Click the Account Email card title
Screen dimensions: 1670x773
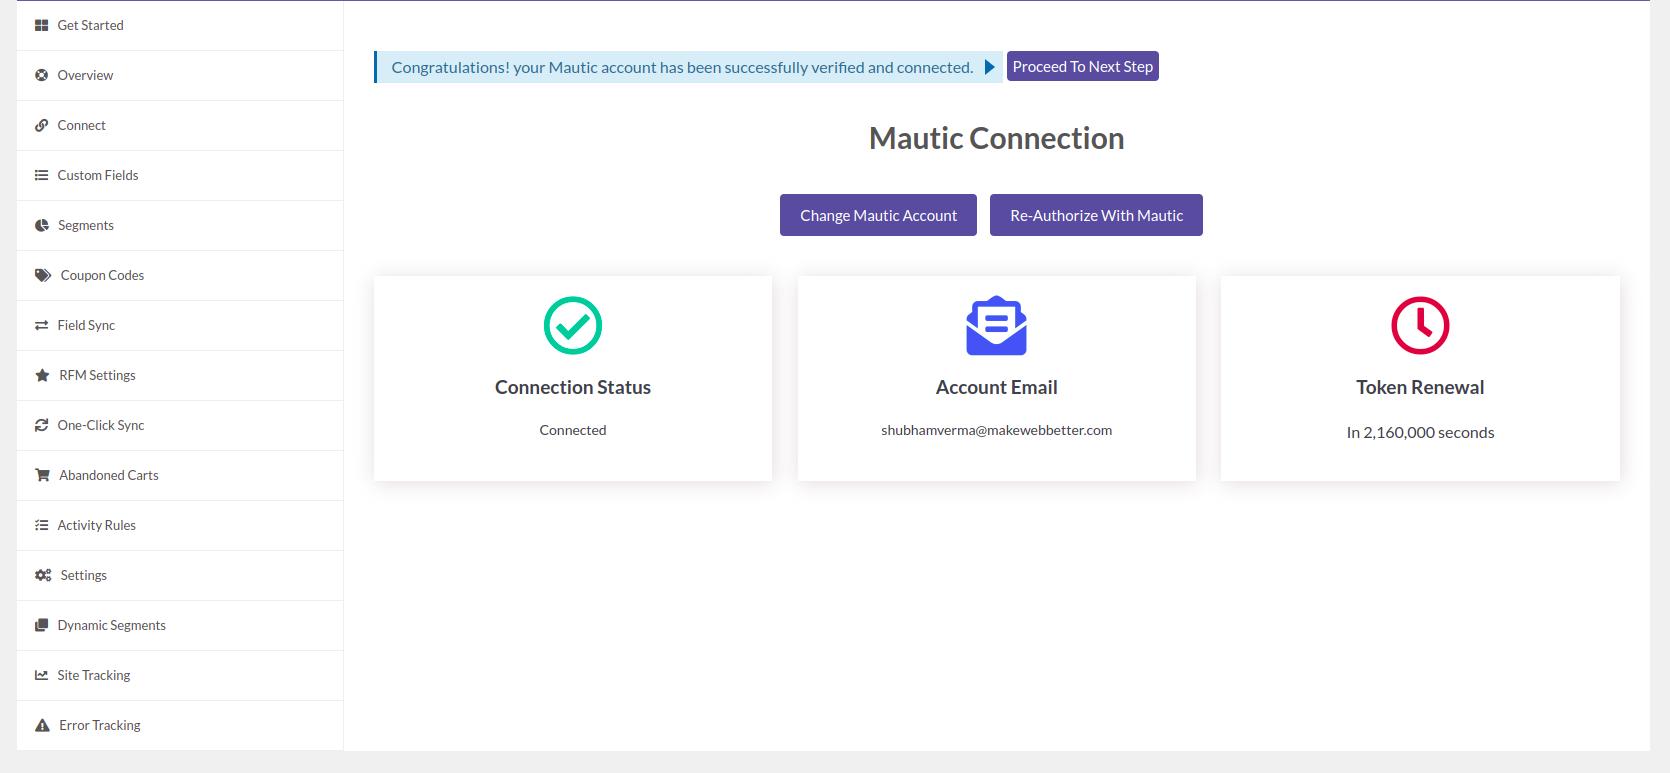996,387
